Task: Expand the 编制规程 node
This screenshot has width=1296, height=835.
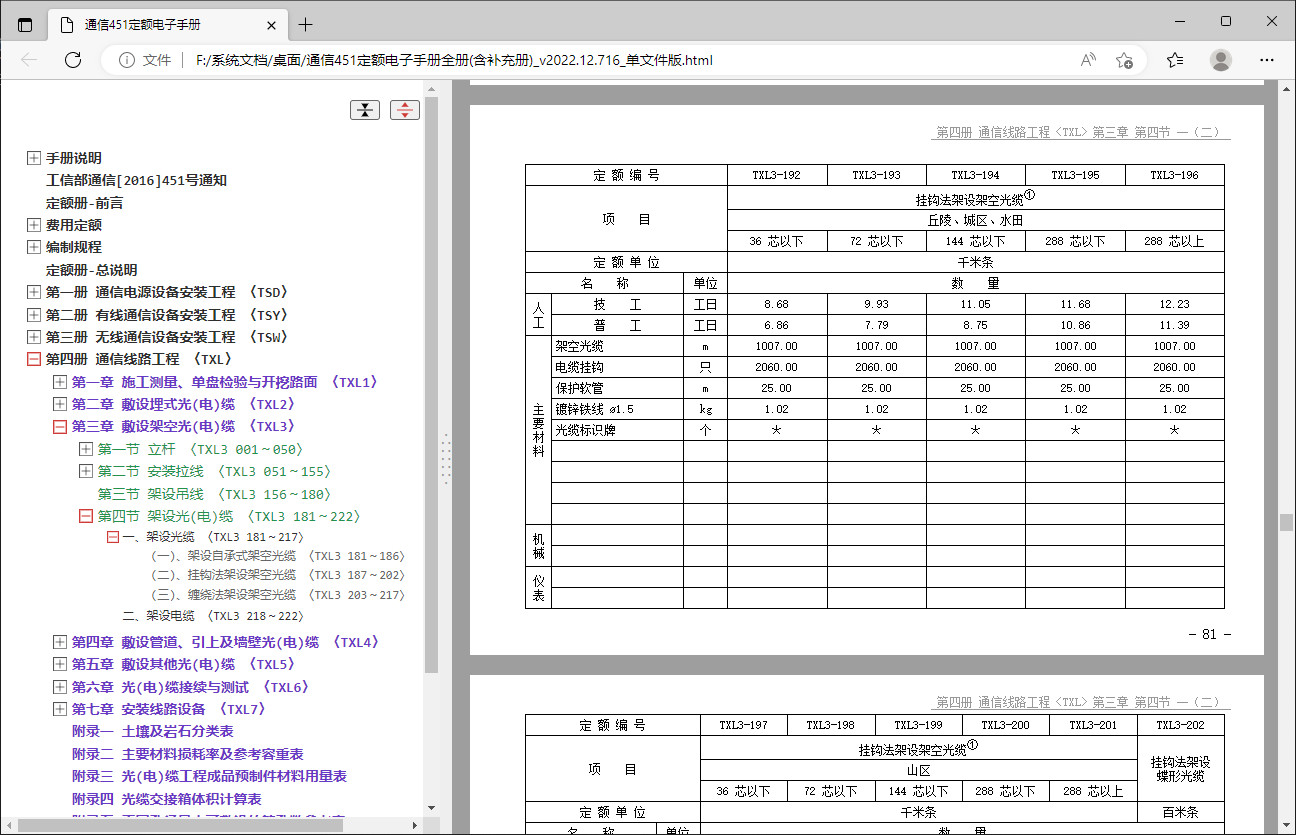Action: 34,247
